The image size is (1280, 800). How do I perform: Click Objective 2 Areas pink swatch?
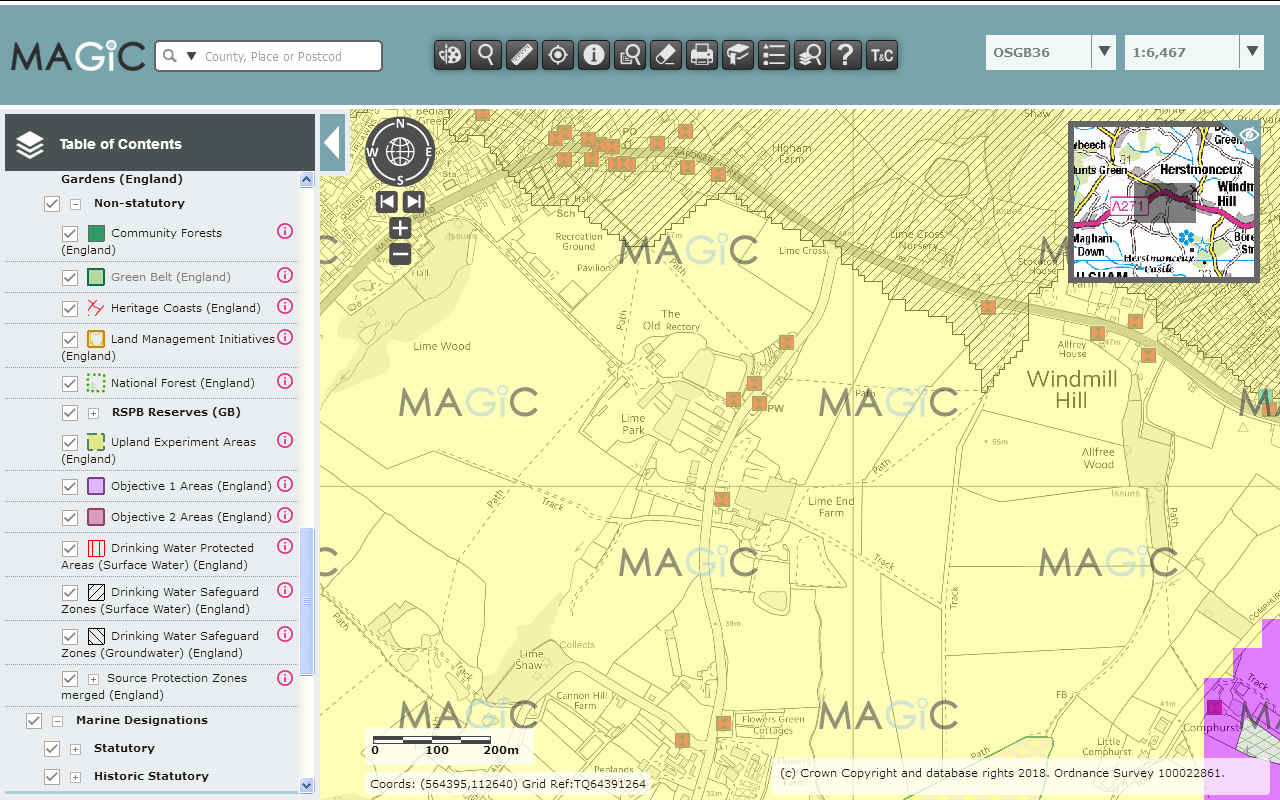click(96, 517)
